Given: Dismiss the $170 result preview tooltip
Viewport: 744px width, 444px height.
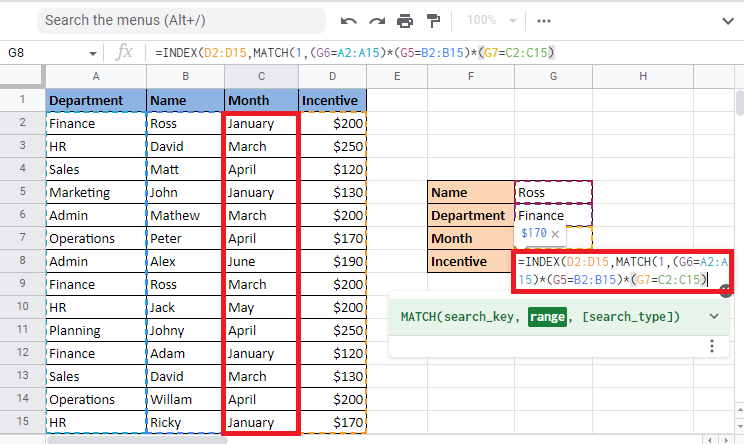Looking at the screenshot, I should coord(555,233).
